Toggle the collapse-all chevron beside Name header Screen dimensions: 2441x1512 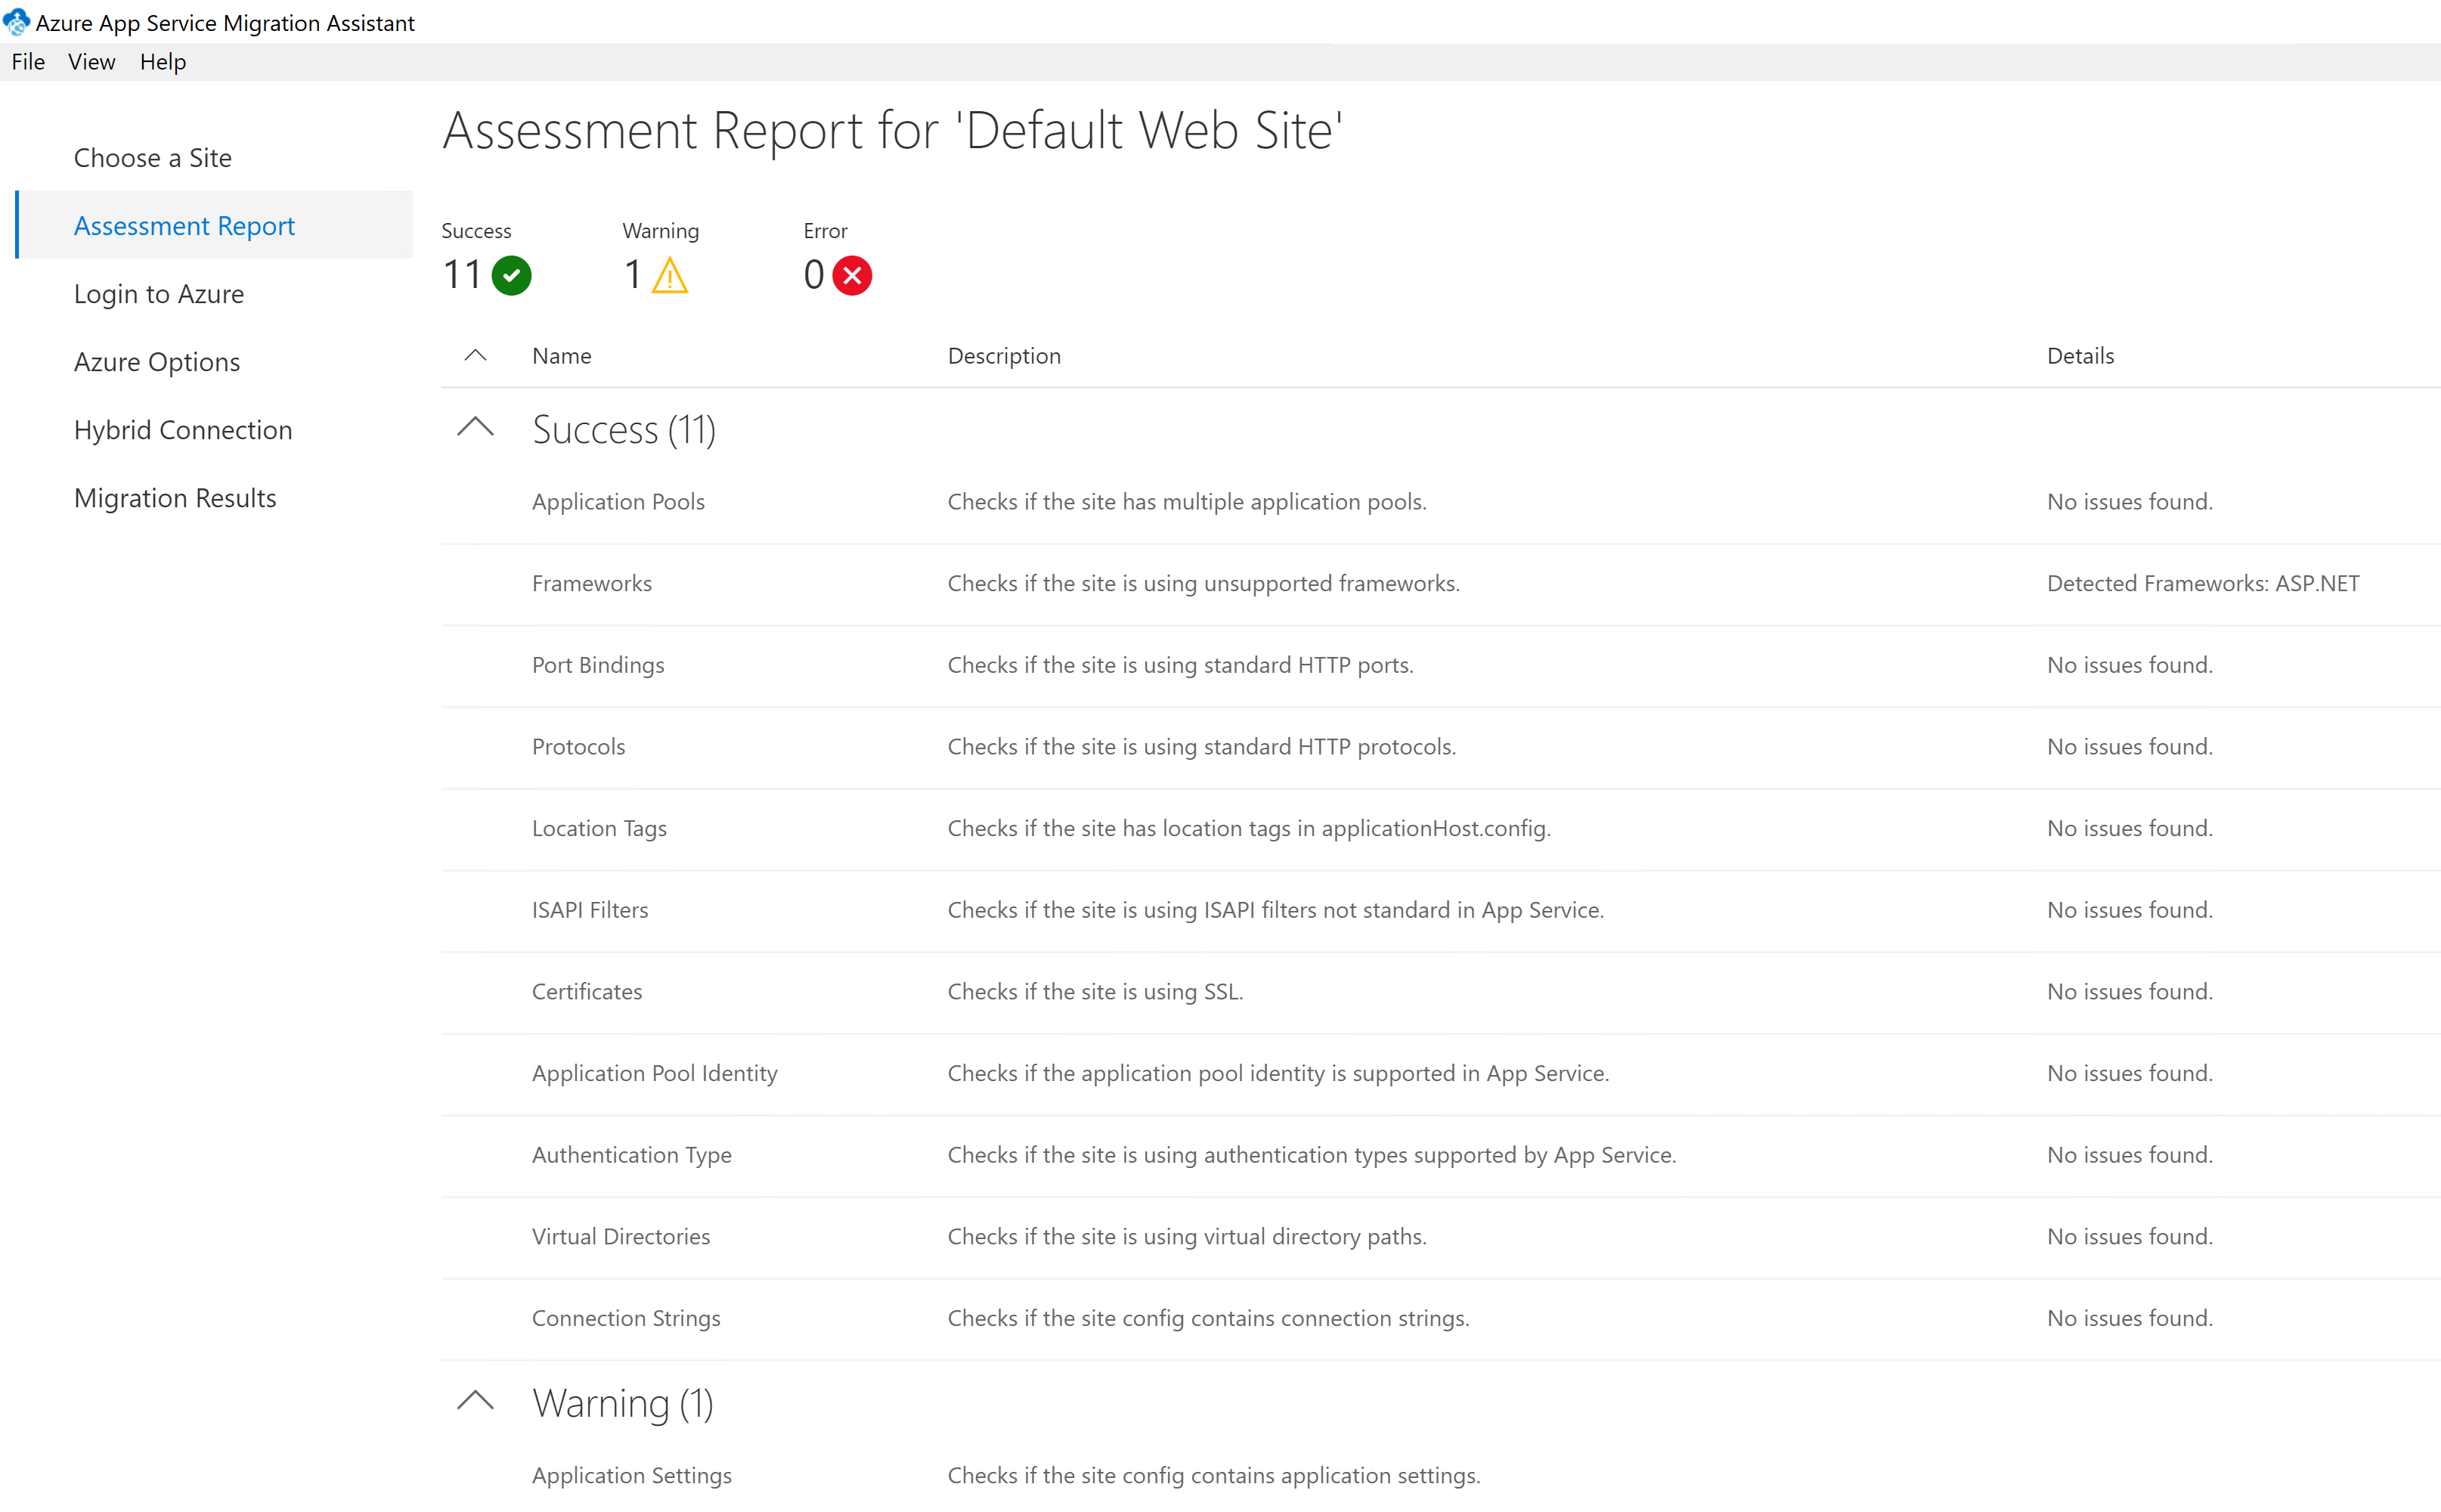(x=476, y=355)
